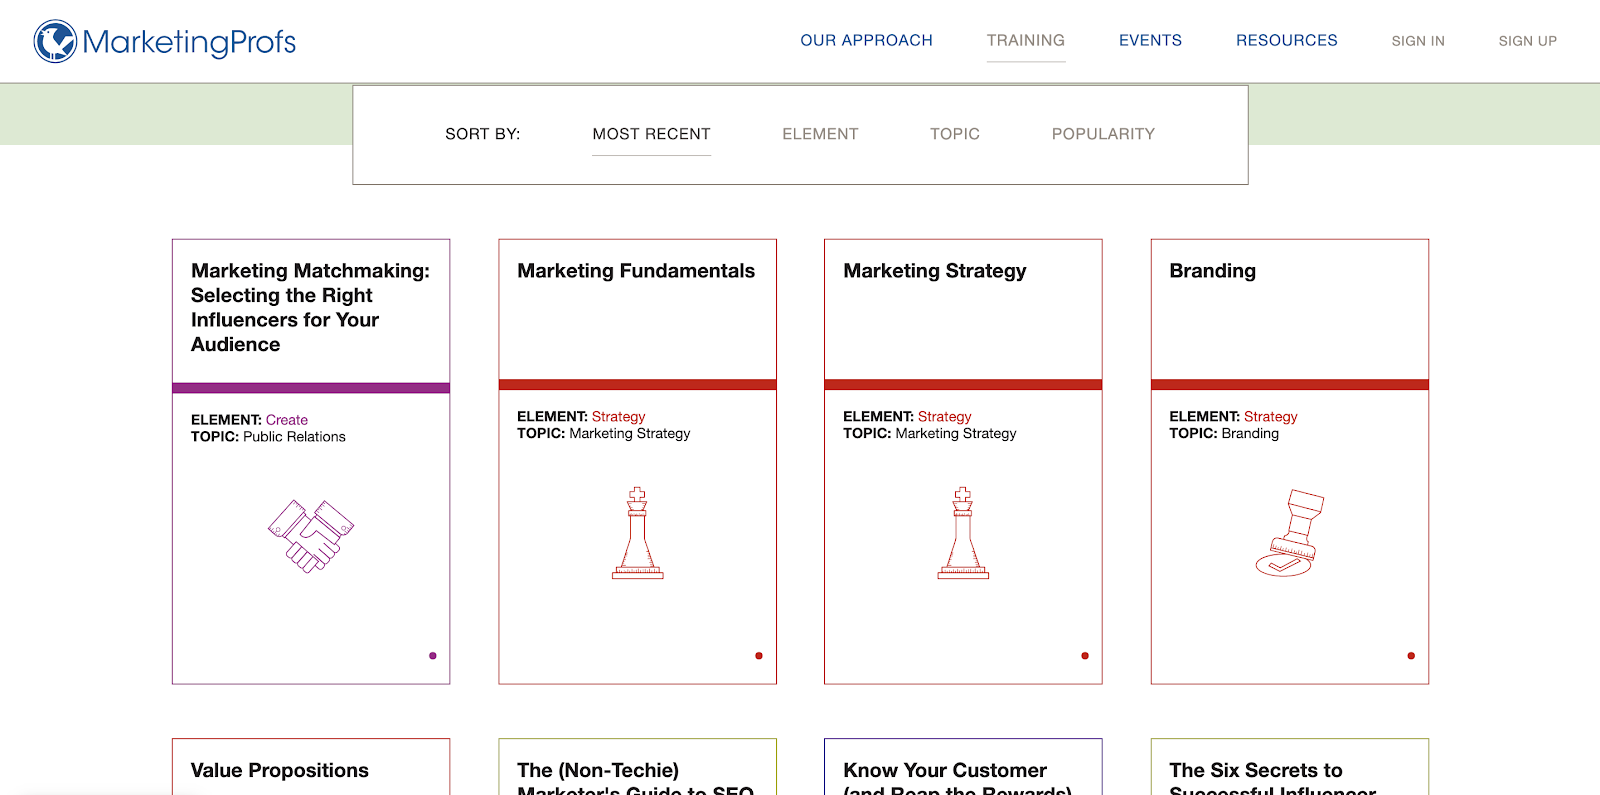Click Strategy element on Branding card

[1270, 416]
